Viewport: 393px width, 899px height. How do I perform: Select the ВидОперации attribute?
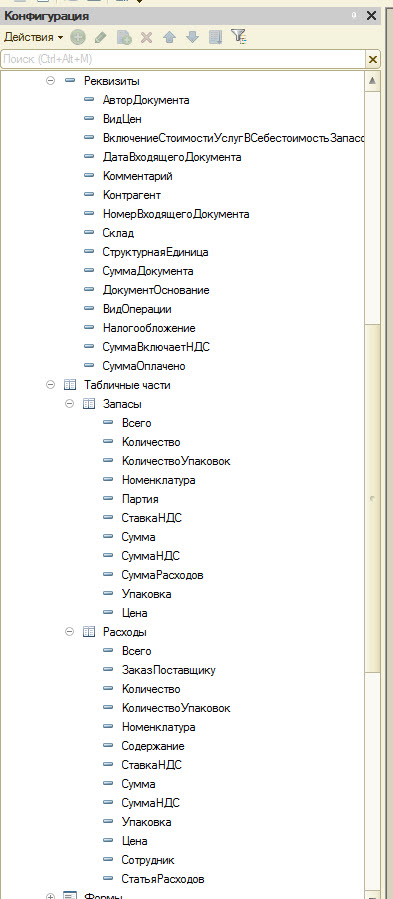pos(137,309)
